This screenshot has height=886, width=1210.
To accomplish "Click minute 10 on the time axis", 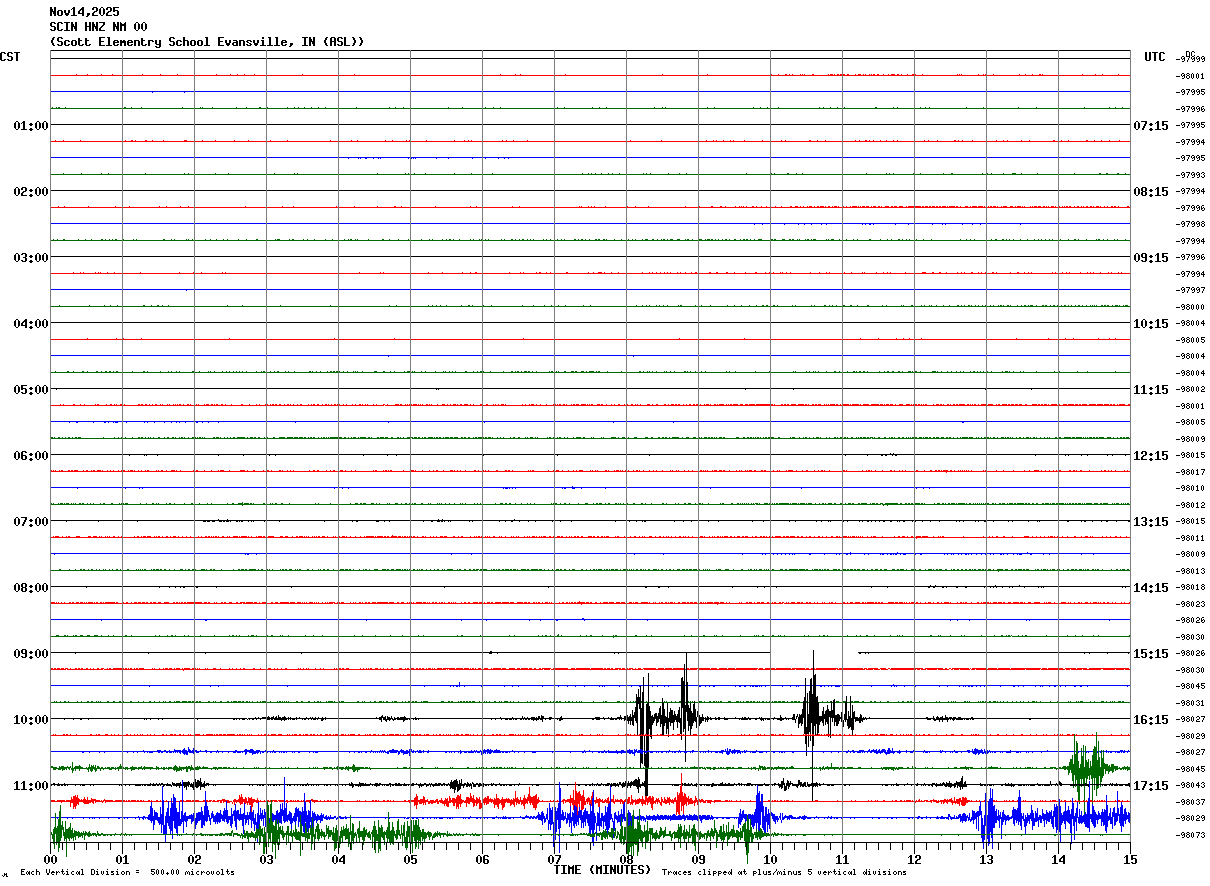I will click(x=771, y=859).
